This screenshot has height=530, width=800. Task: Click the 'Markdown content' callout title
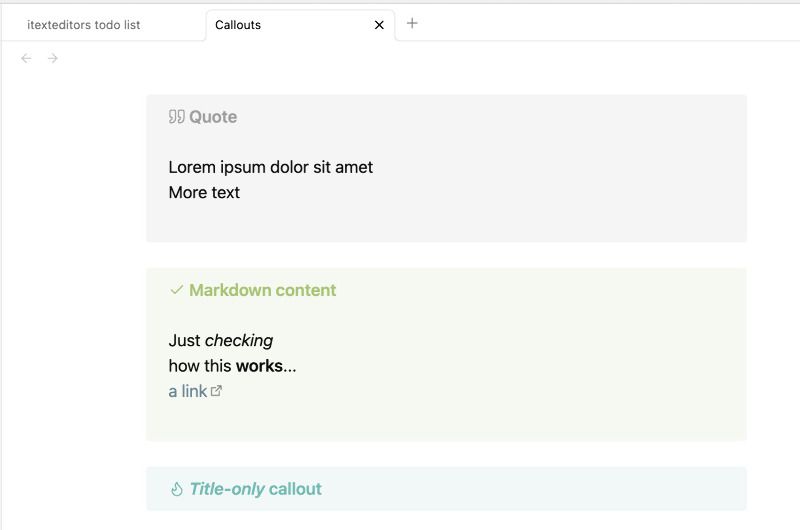tap(262, 290)
